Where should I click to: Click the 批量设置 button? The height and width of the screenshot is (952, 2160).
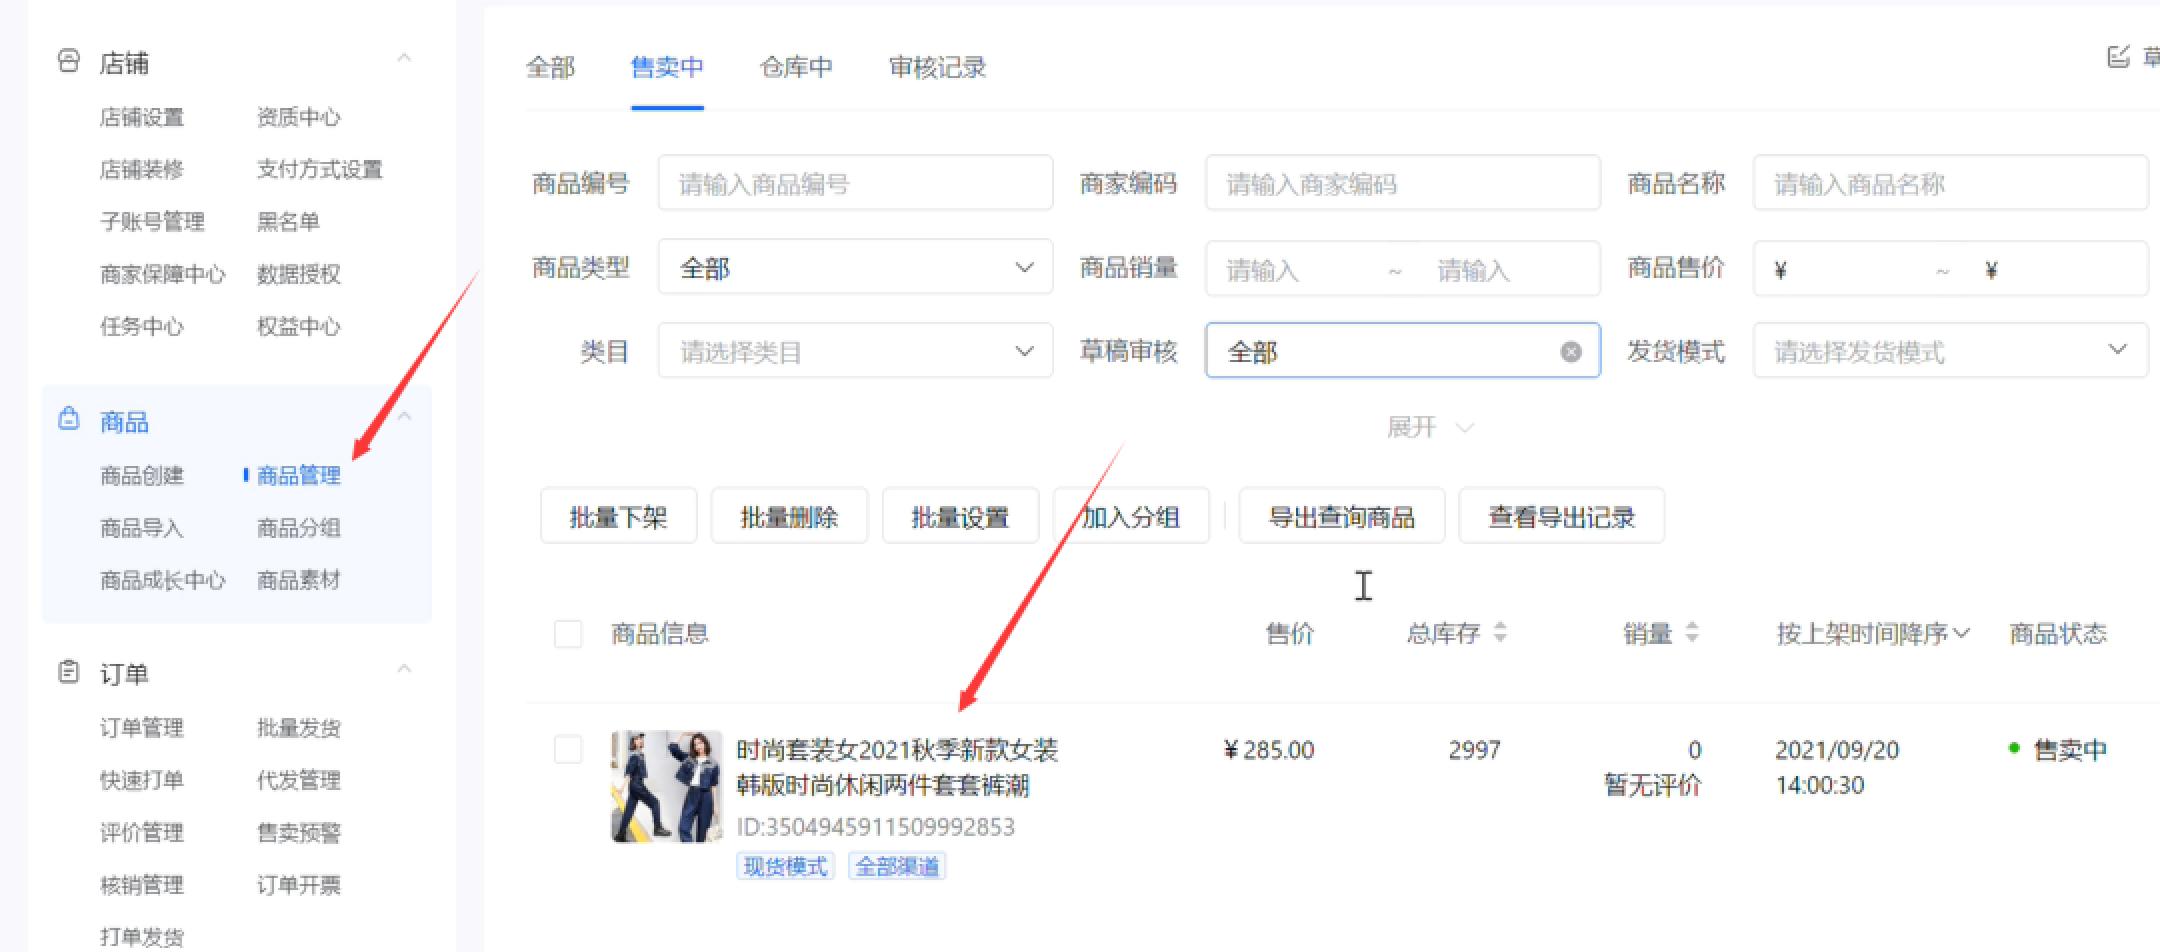click(960, 516)
